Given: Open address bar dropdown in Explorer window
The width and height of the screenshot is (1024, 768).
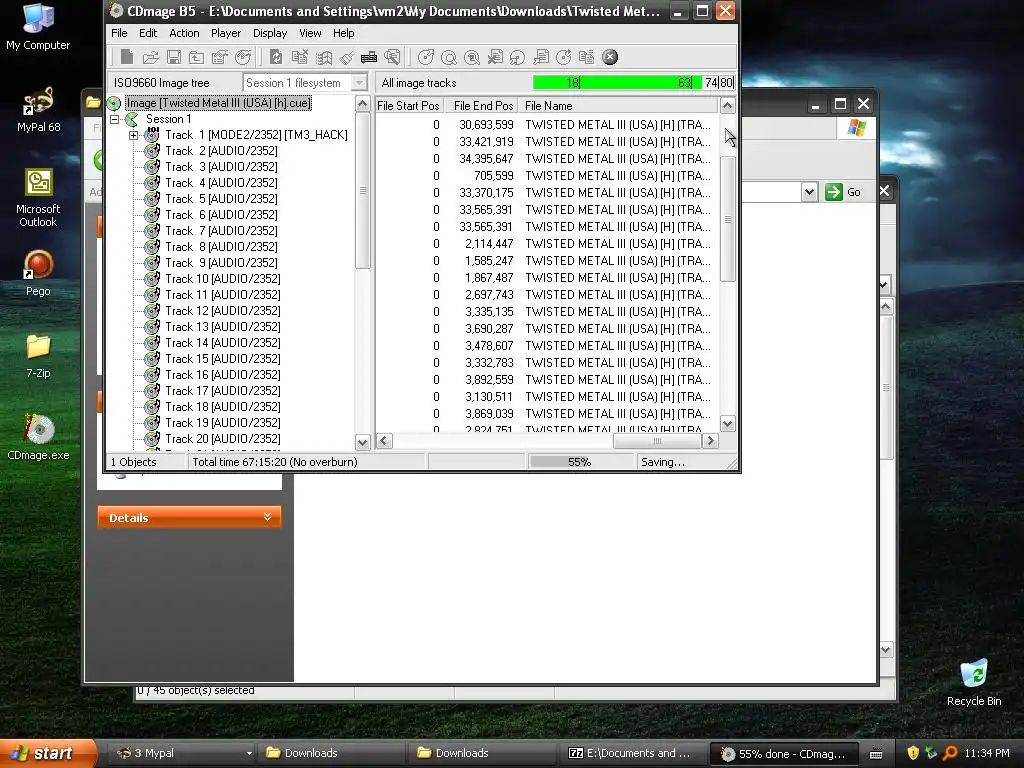Looking at the screenshot, I should coord(809,192).
